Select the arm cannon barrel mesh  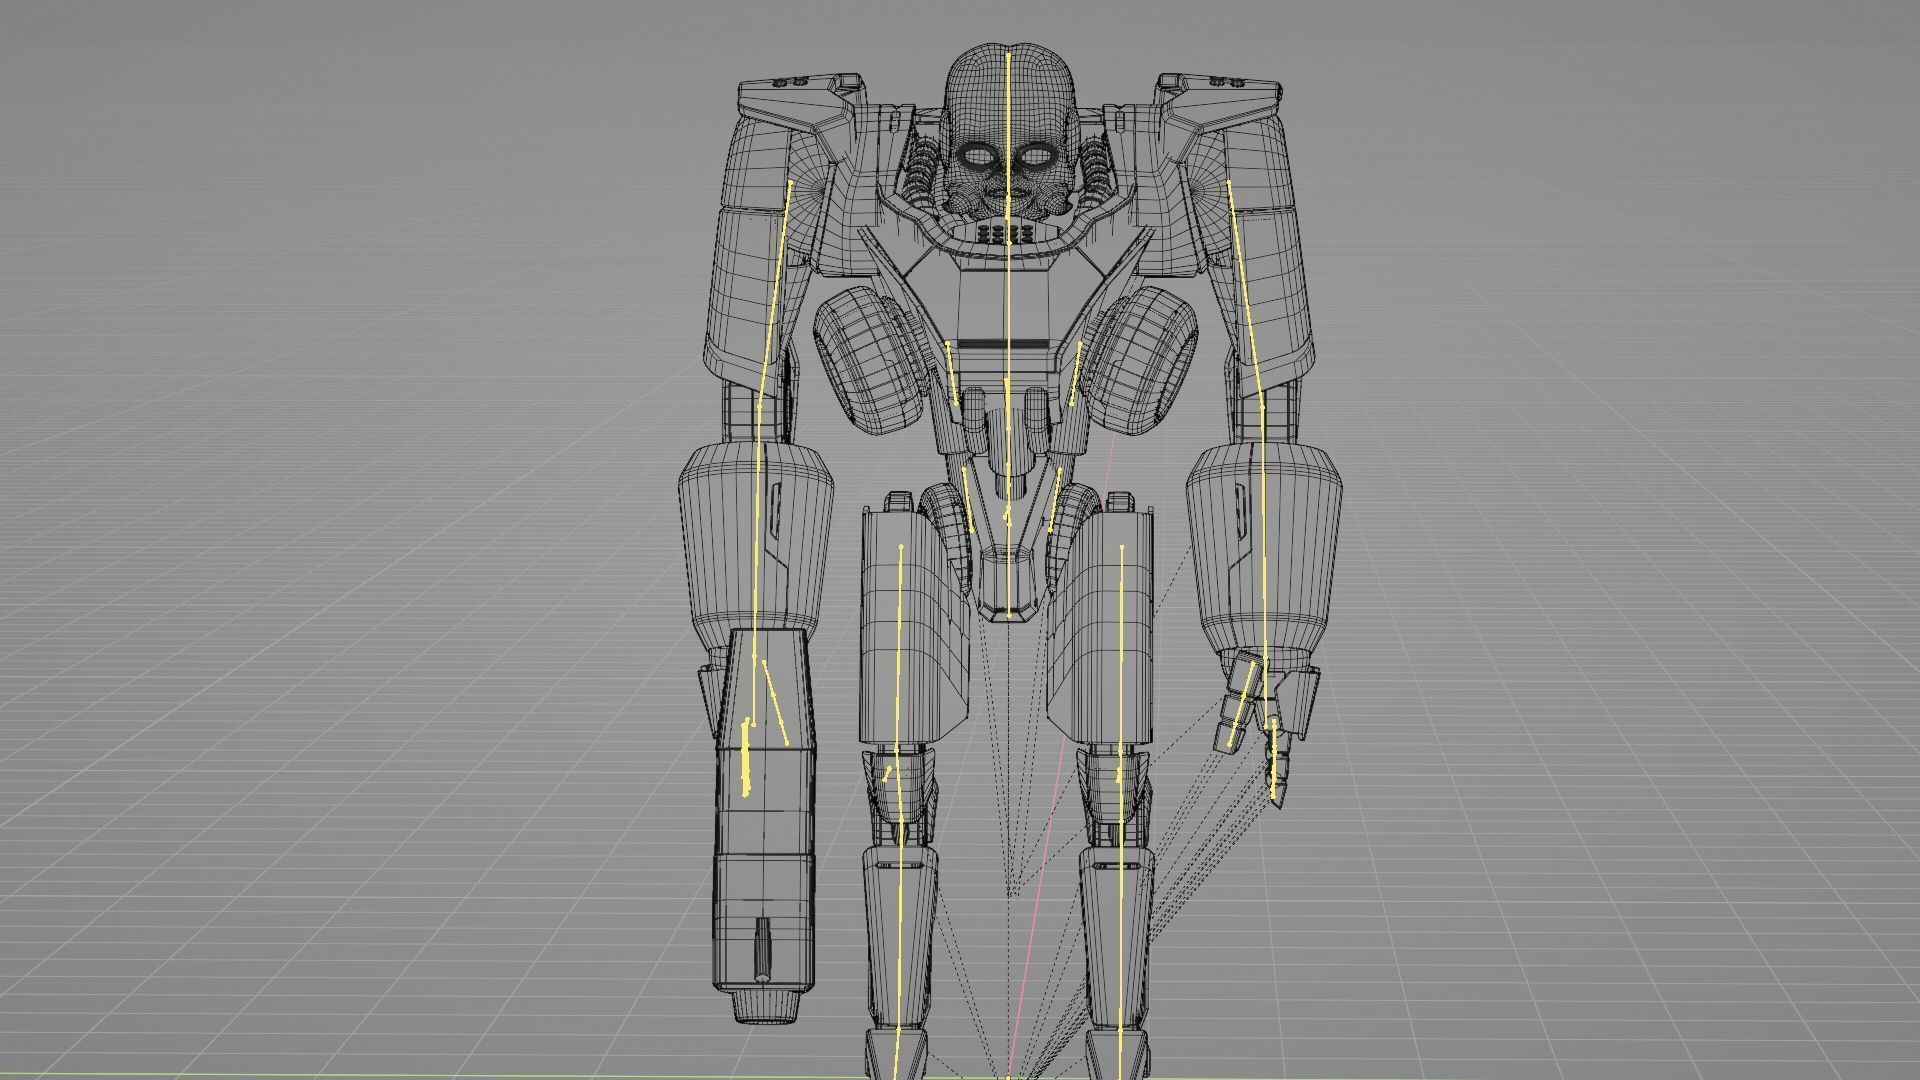[x=765, y=825]
